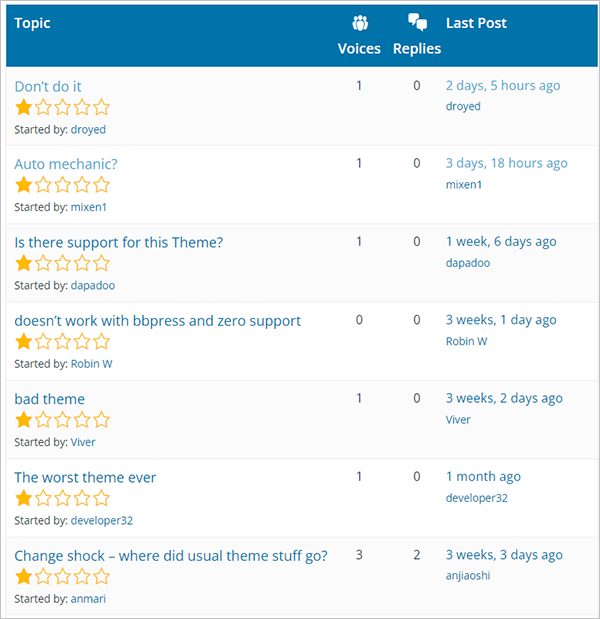Click the Replies speech bubbles icon
Screen dimensions: 600x619
(418, 23)
